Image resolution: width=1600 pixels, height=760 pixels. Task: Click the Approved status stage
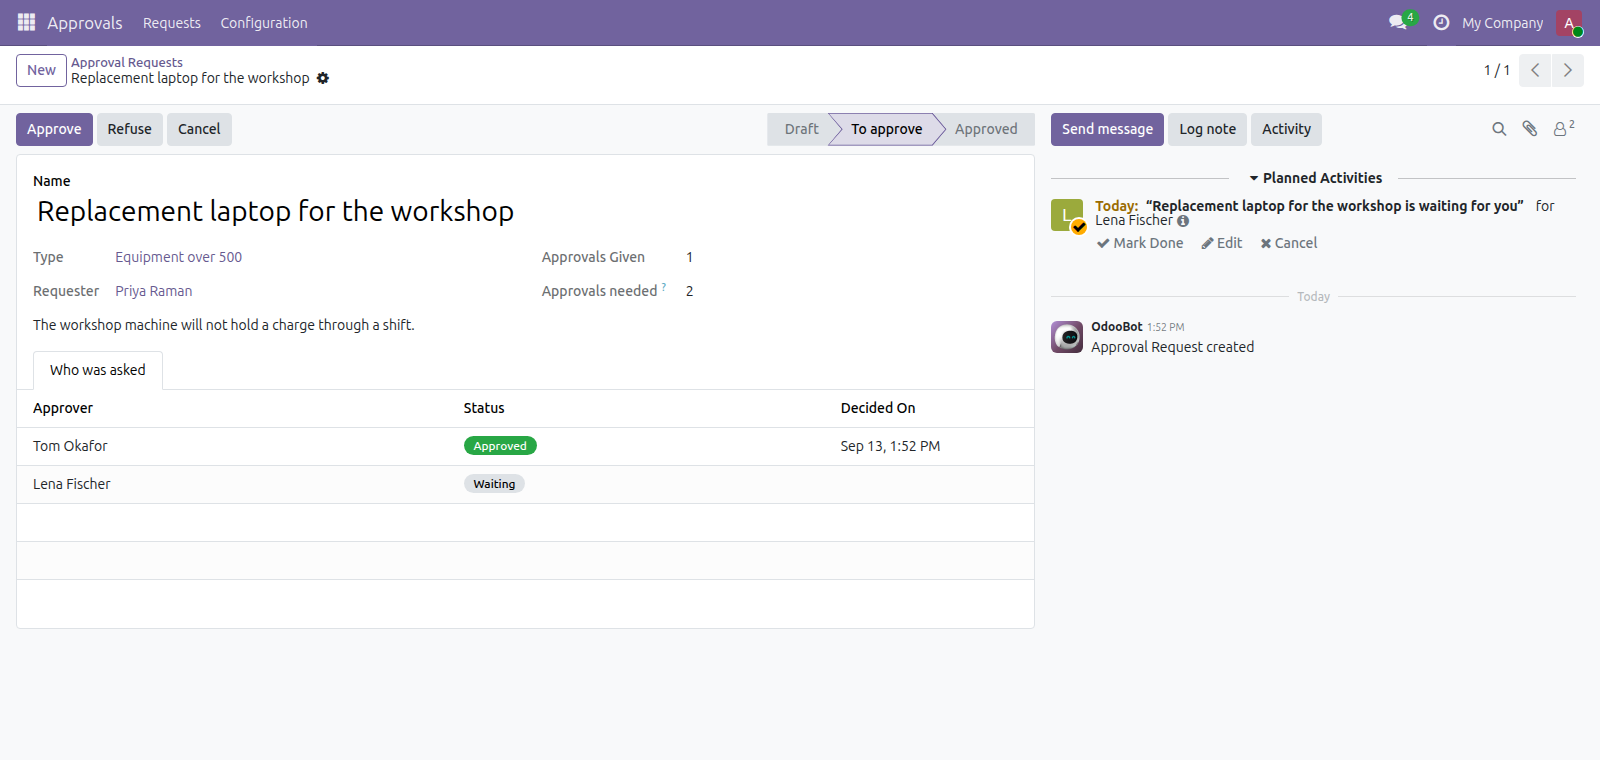pyautogui.click(x=986, y=129)
